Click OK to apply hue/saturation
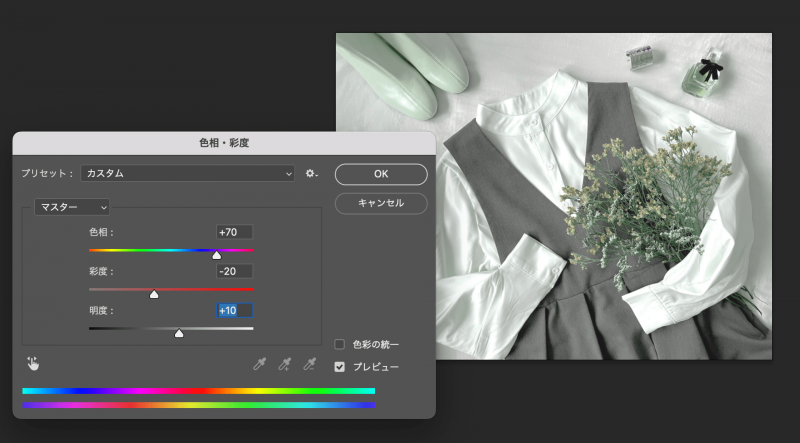The image size is (800, 443). point(381,173)
